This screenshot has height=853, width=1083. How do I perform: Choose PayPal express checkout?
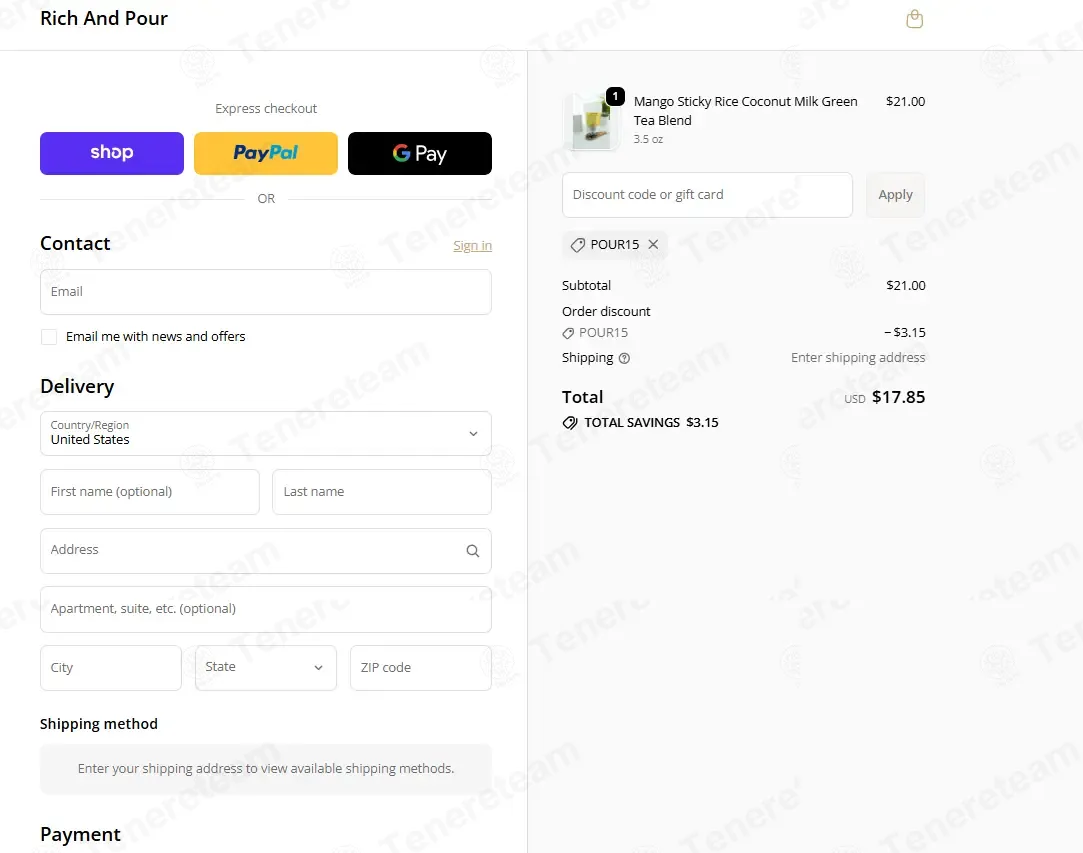[266, 153]
